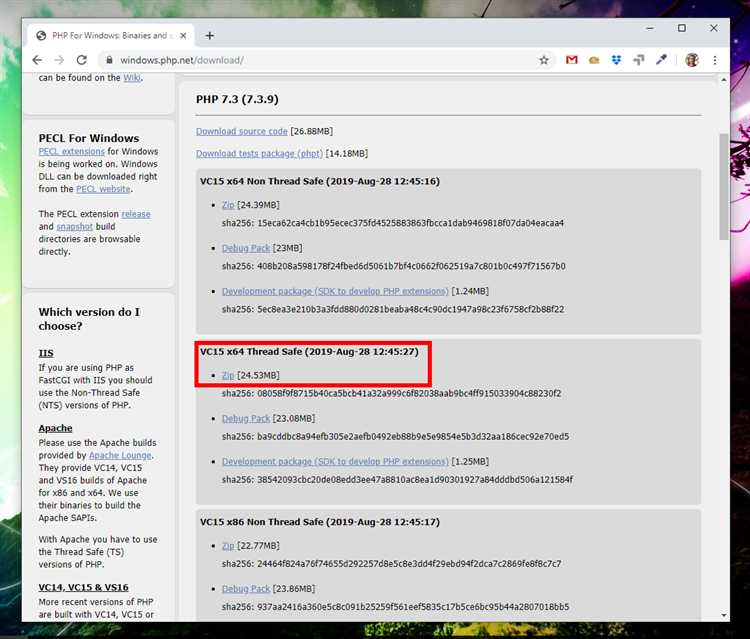Click the page vertical scrollbar thumb

(724, 187)
